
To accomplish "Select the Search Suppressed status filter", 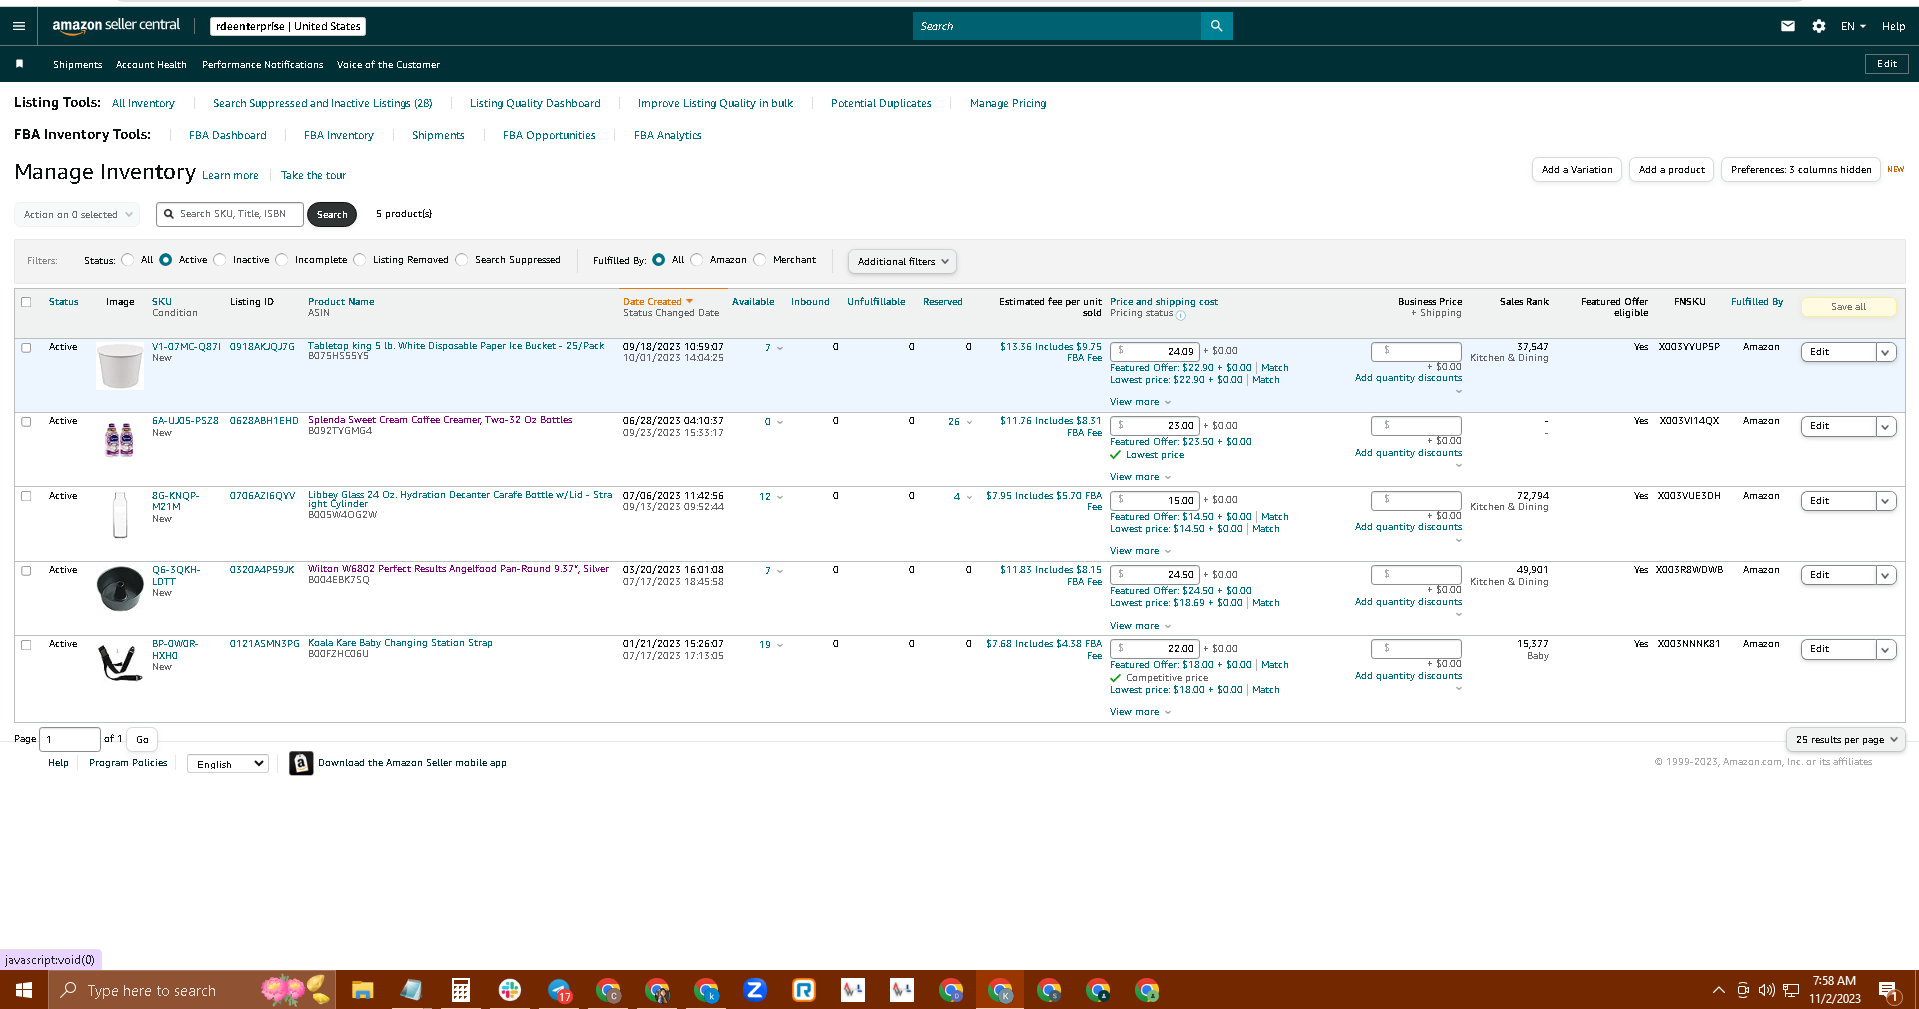I will point(462,260).
